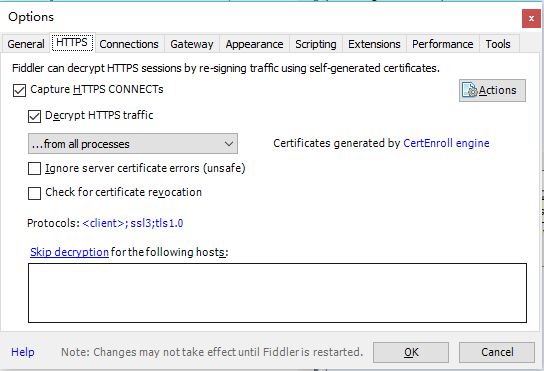Switch to the Tools tab
This screenshot has height=371, width=544.
[x=498, y=44]
